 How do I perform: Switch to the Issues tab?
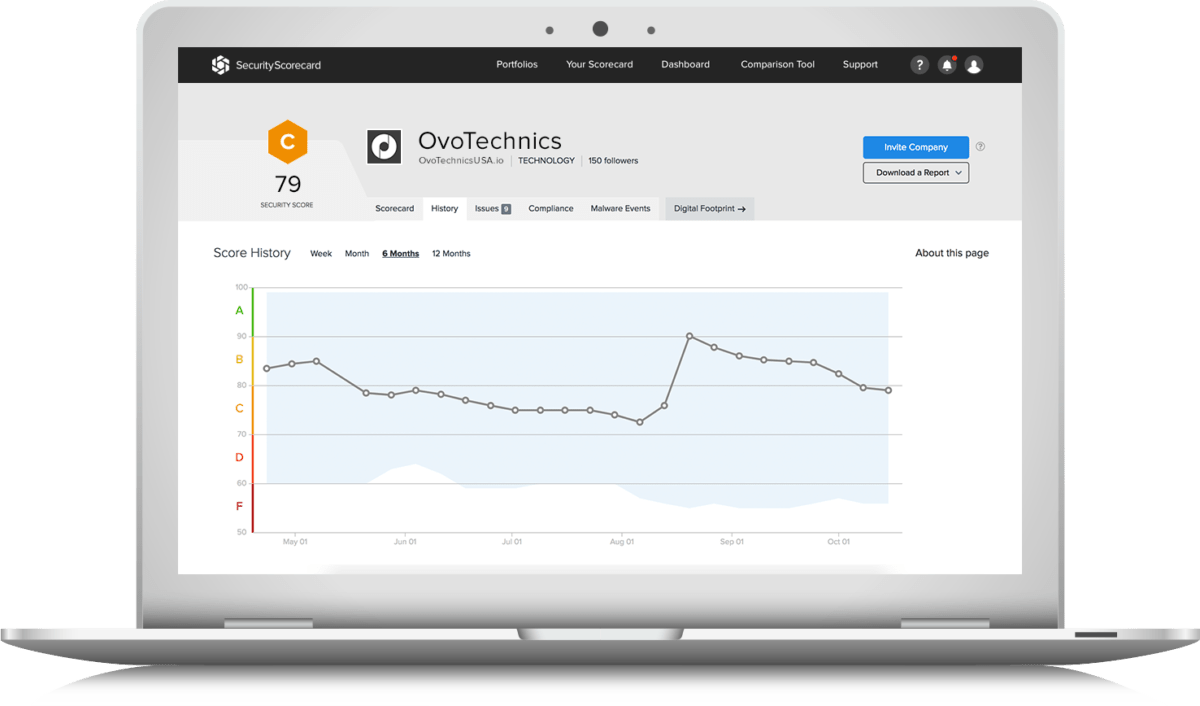point(492,209)
